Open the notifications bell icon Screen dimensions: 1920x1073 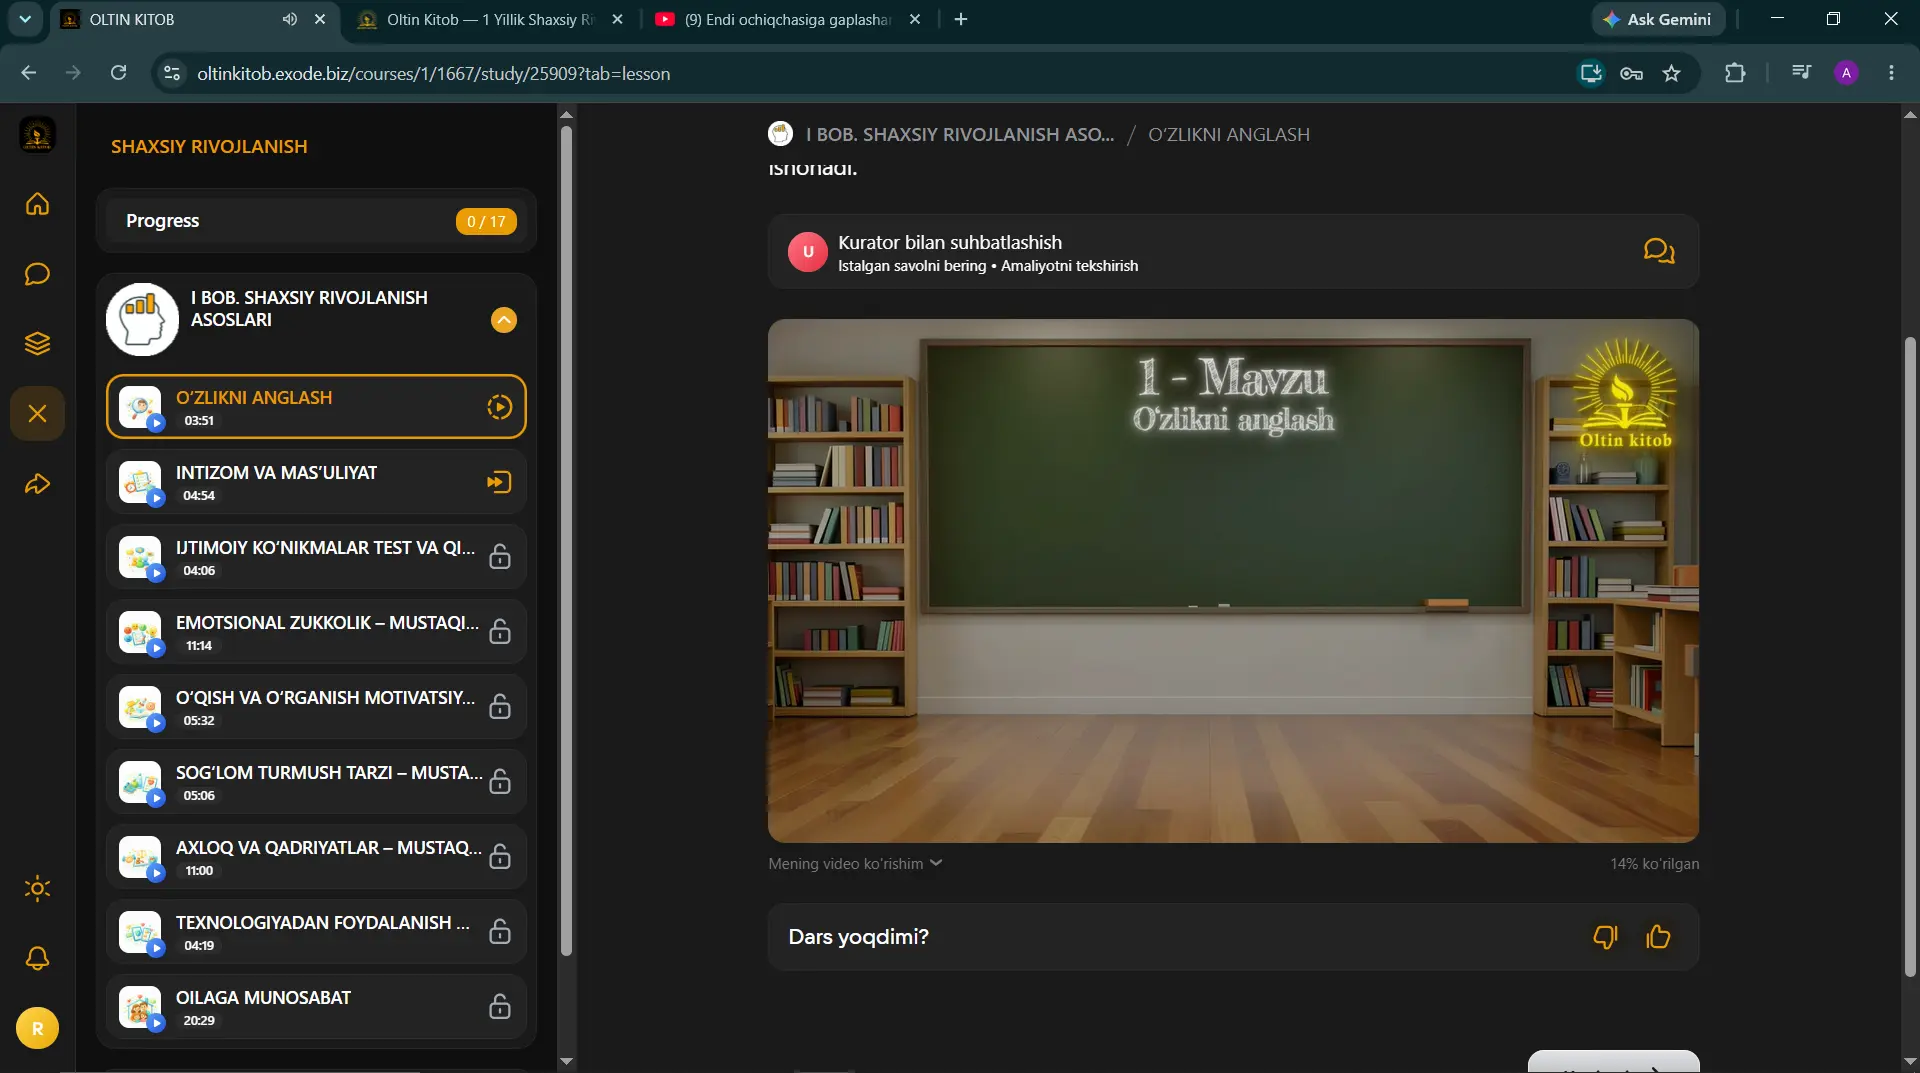coord(37,958)
